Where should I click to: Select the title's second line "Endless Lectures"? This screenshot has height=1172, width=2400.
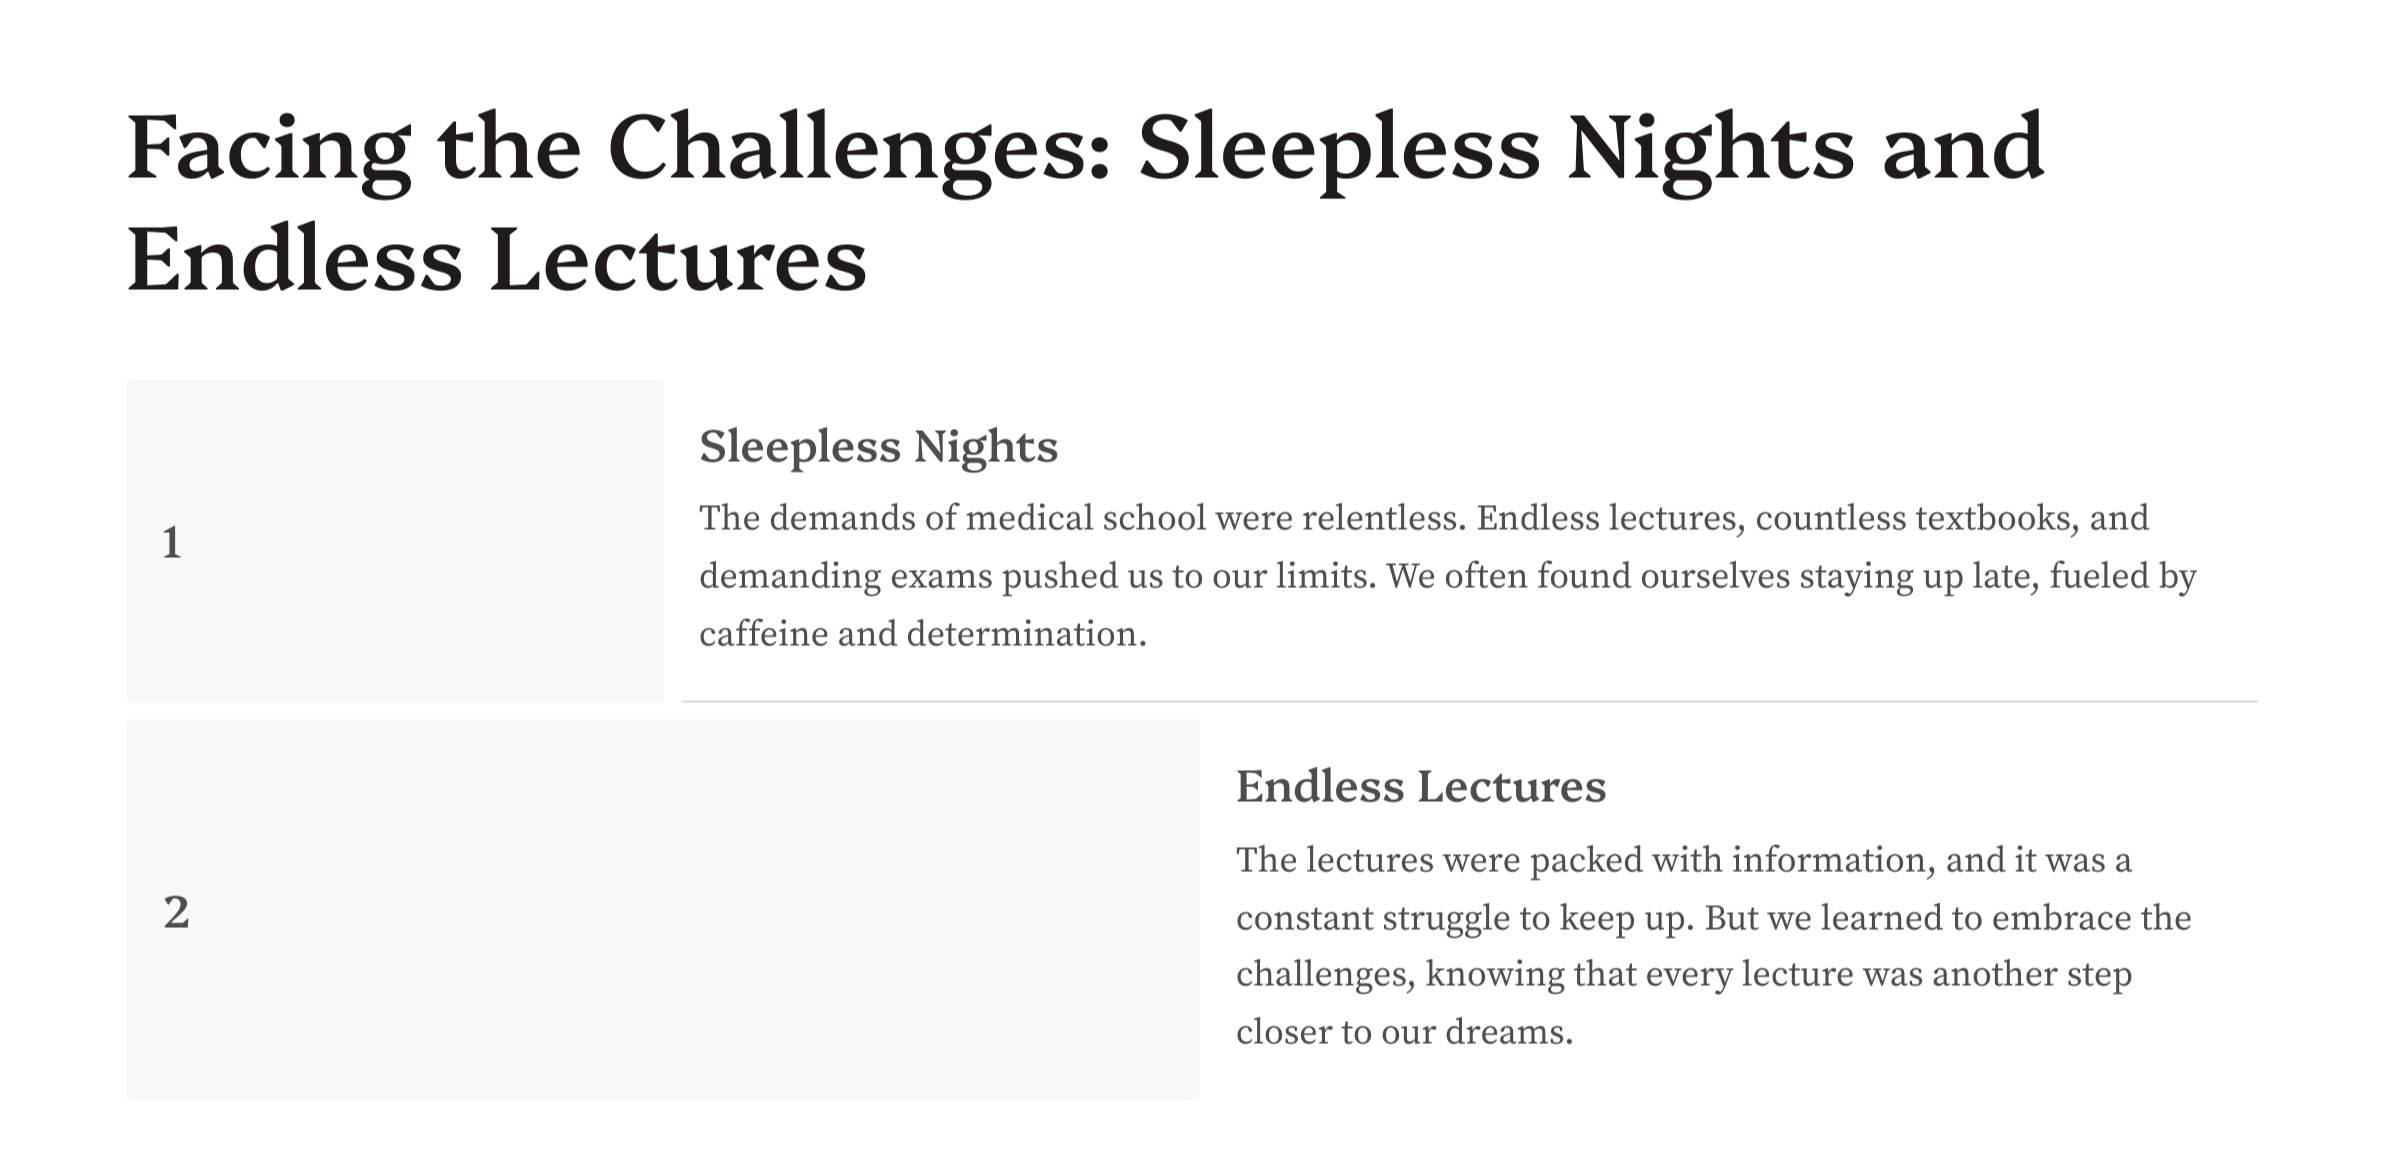pyautogui.click(x=496, y=262)
